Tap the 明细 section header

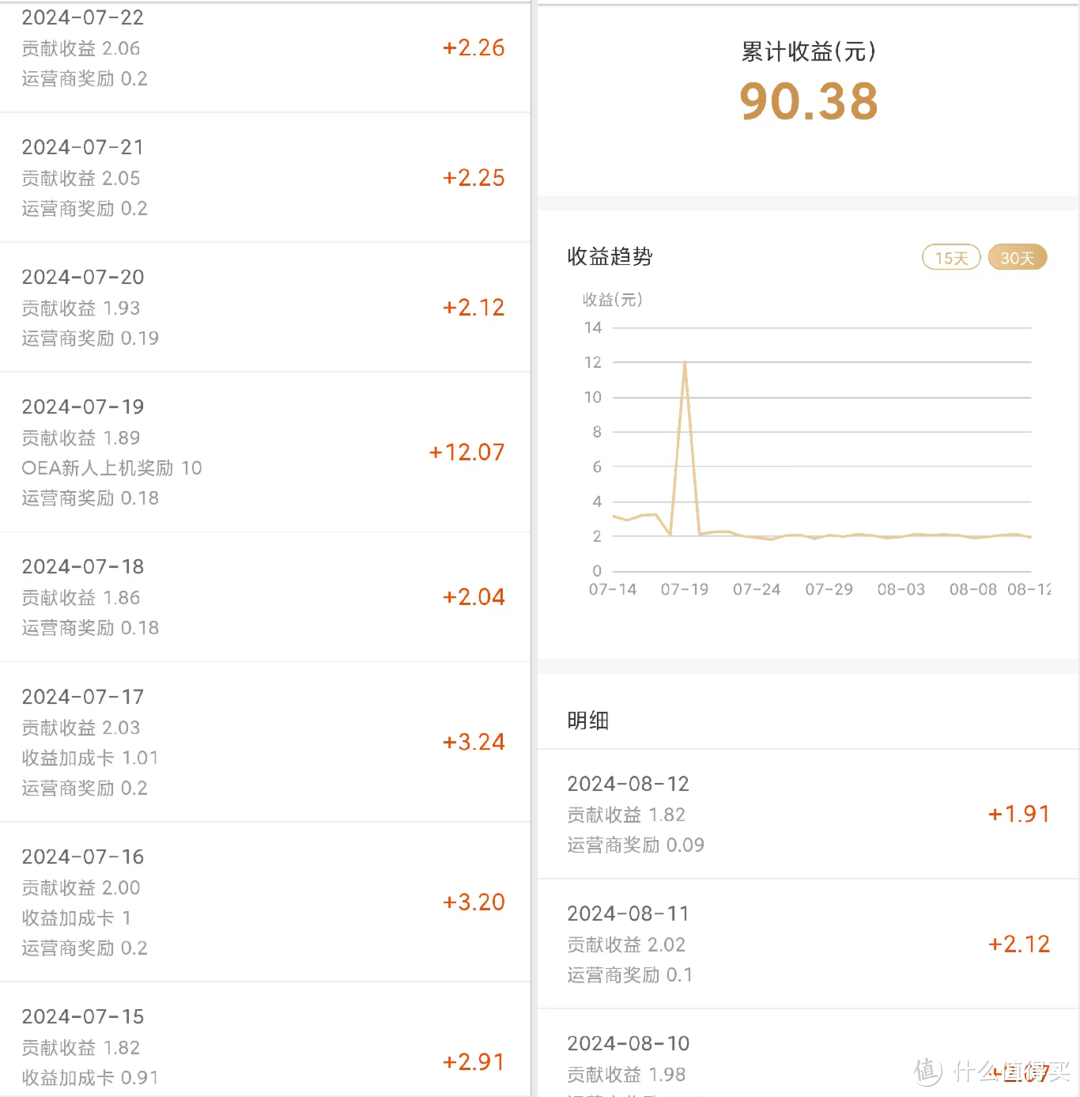(x=588, y=721)
